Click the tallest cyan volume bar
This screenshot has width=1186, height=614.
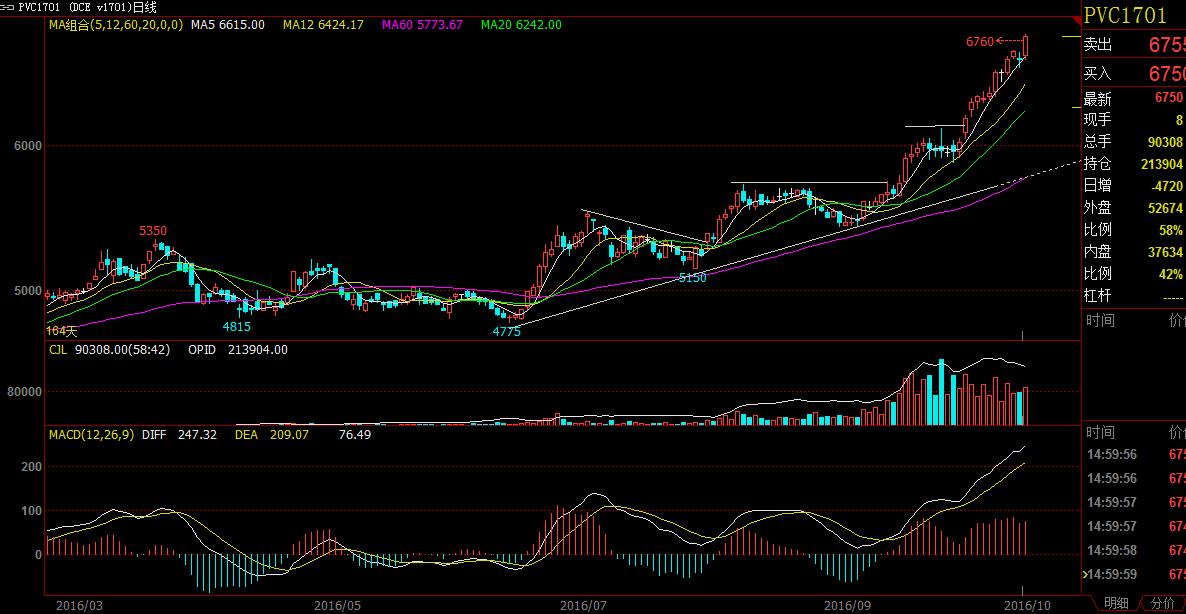[941, 392]
